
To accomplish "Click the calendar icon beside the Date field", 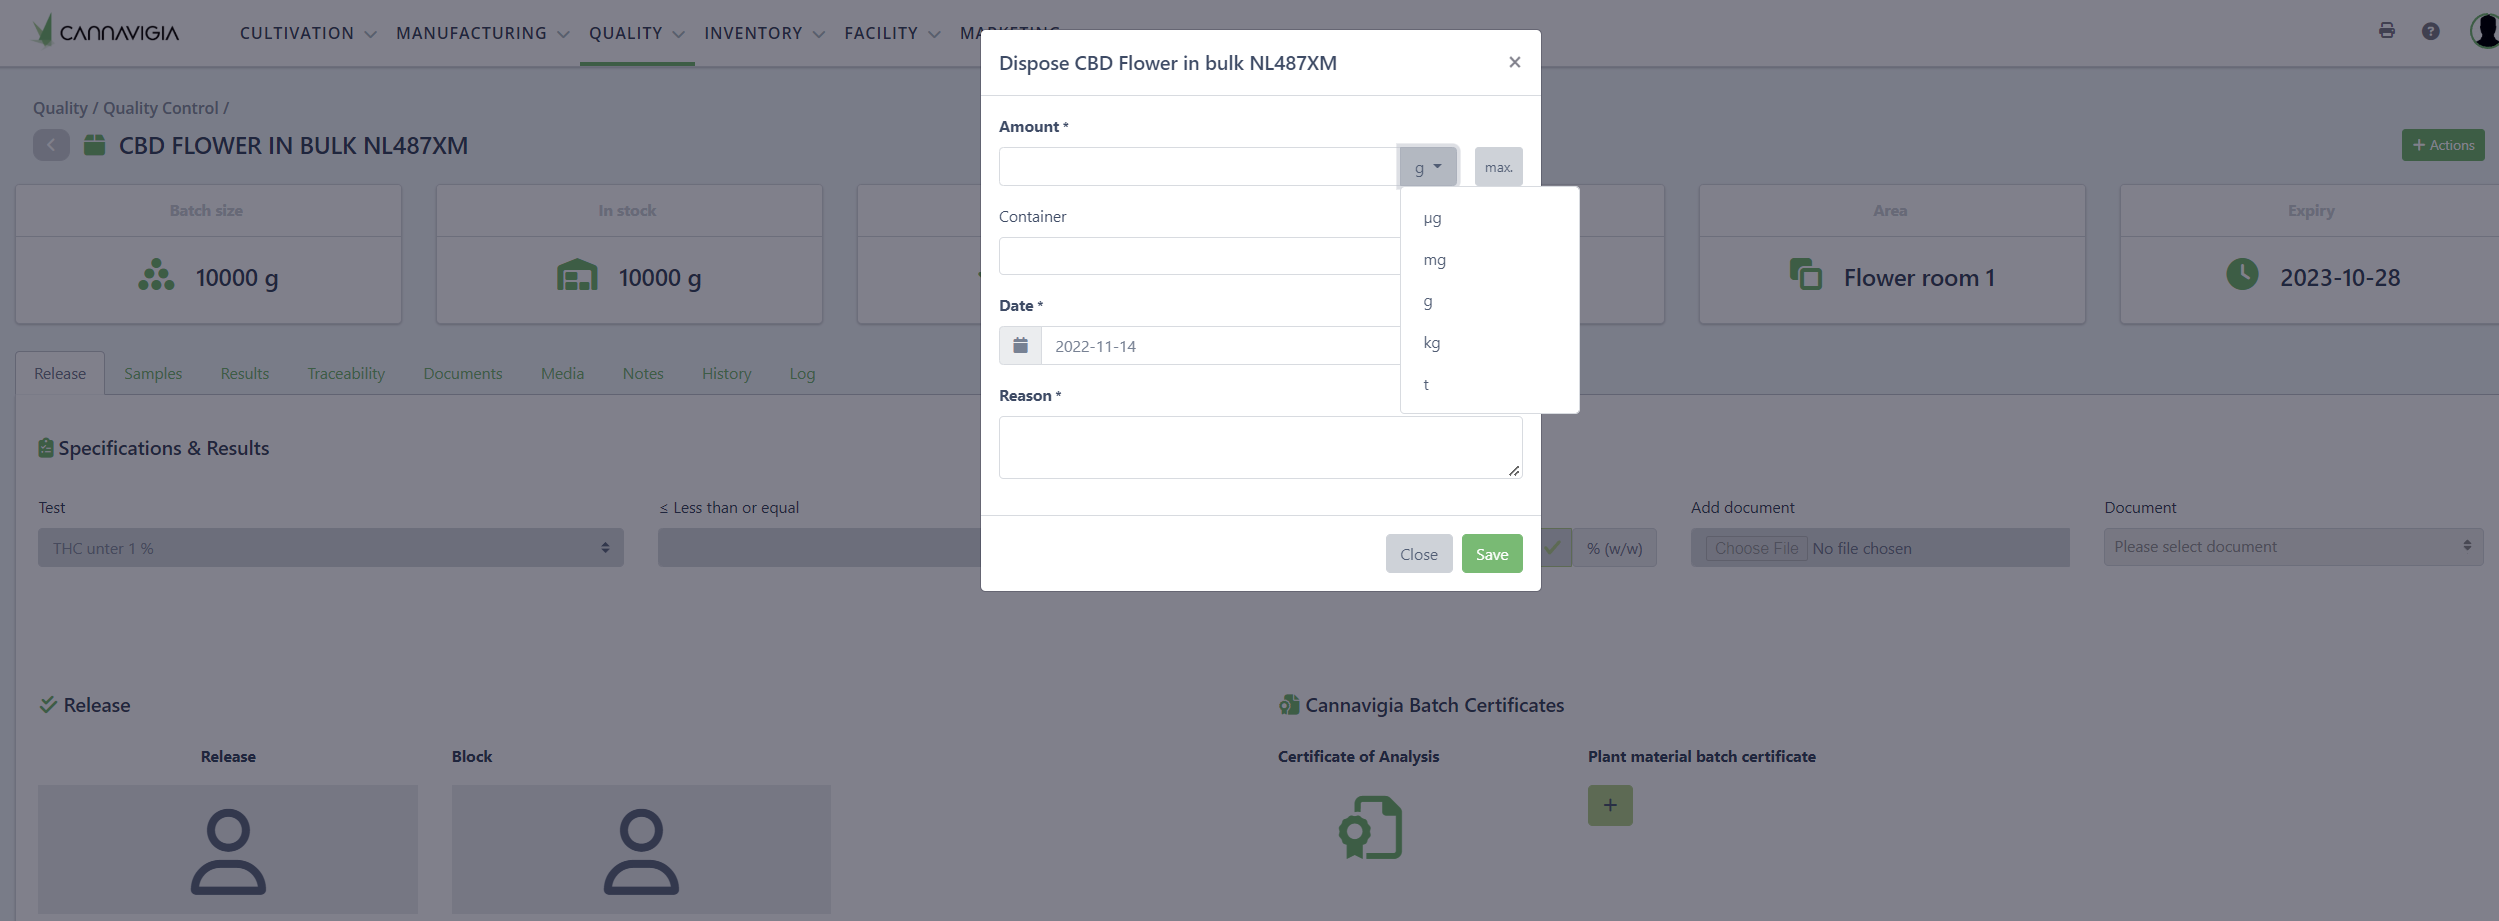I will coord(1020,346).
